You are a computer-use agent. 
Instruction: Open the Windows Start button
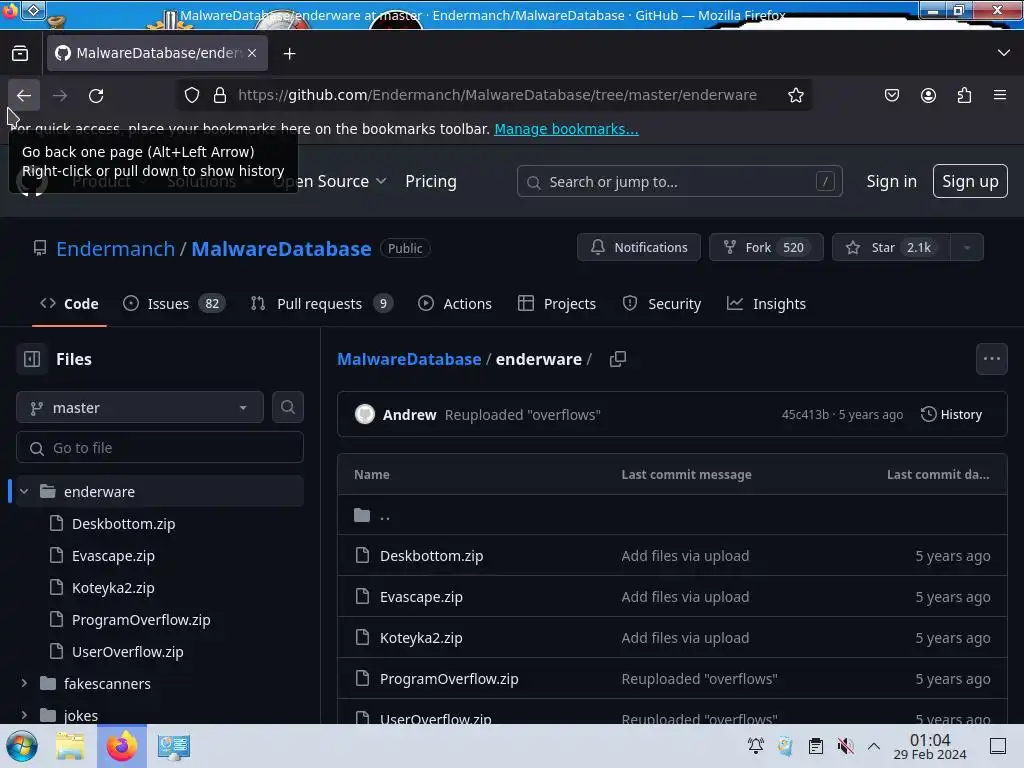pos(22,746)
